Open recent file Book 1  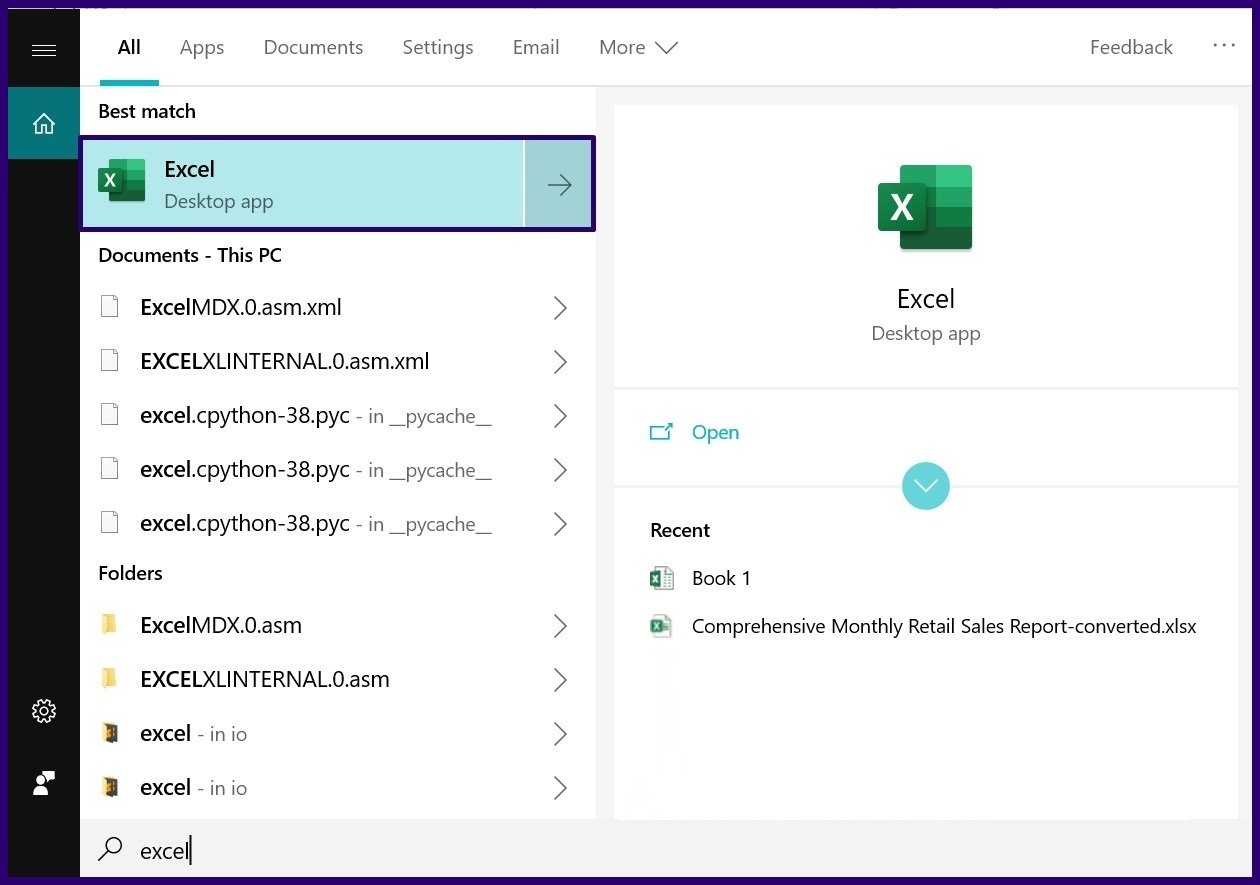(721, 578)
